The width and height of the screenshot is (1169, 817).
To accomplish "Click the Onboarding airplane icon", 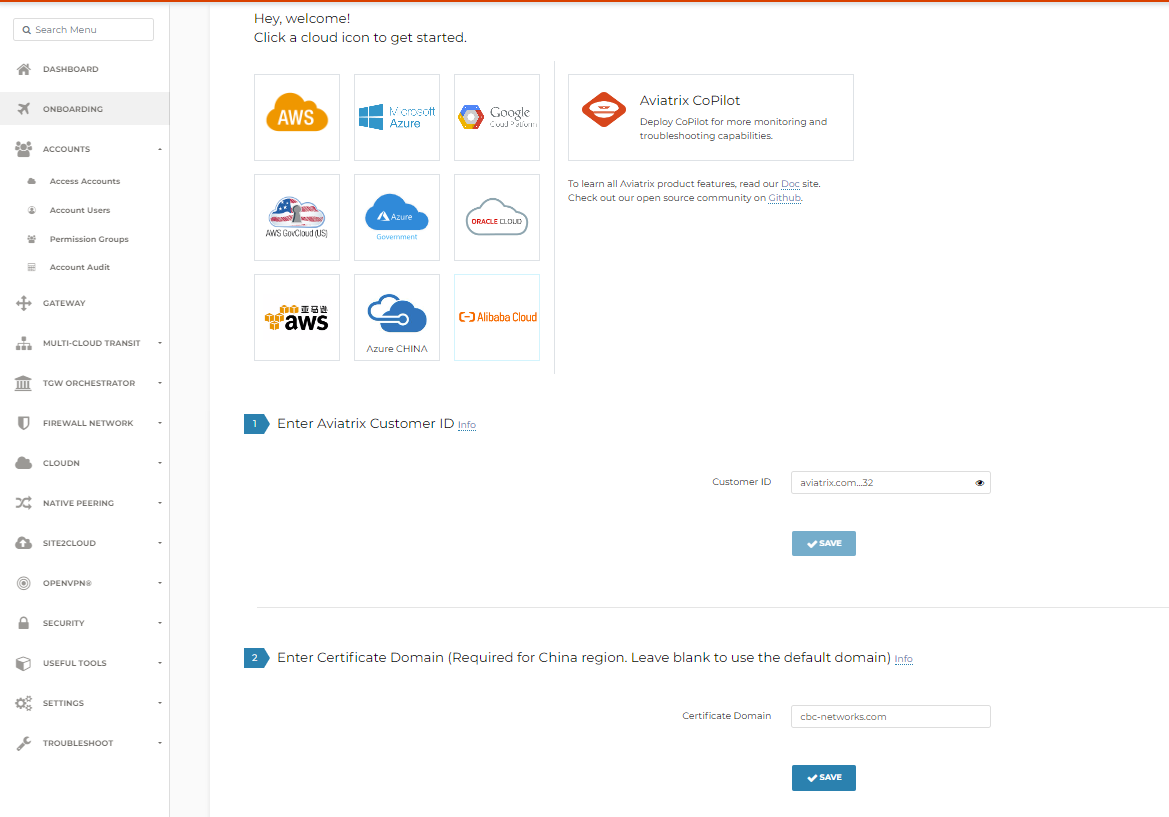I will (x=24, y=109).
